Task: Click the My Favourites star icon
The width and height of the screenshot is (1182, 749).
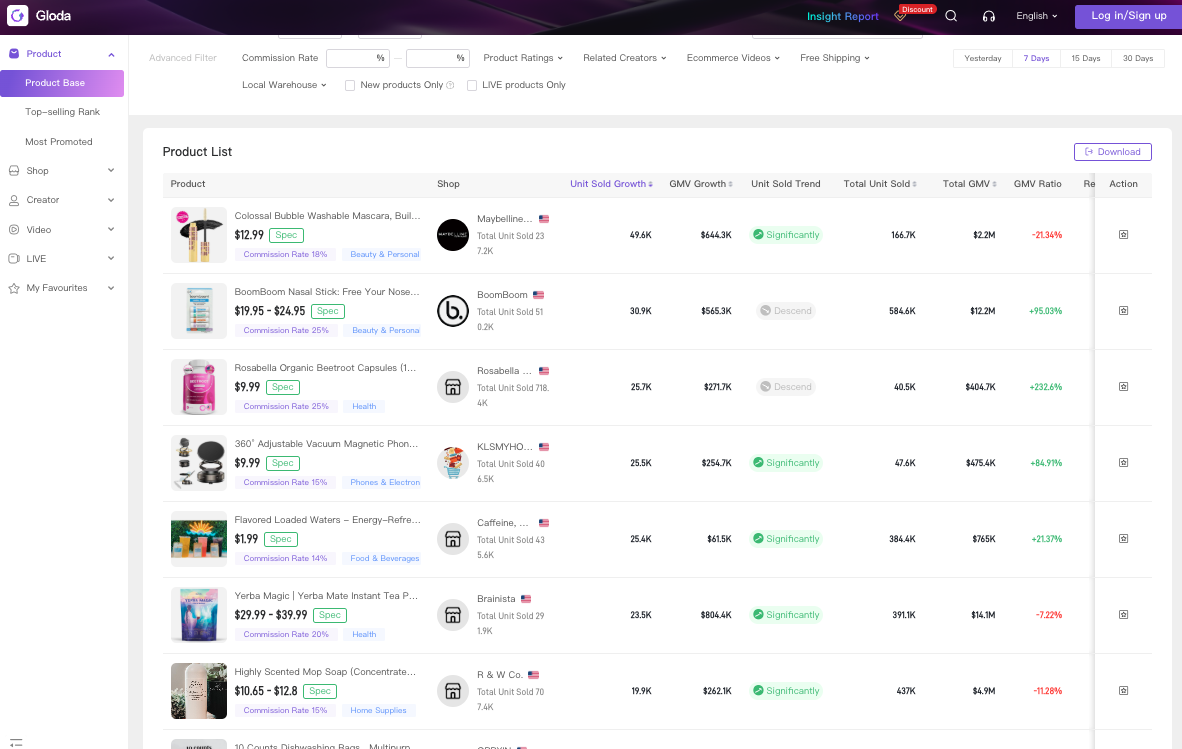Action: point(14,288)
